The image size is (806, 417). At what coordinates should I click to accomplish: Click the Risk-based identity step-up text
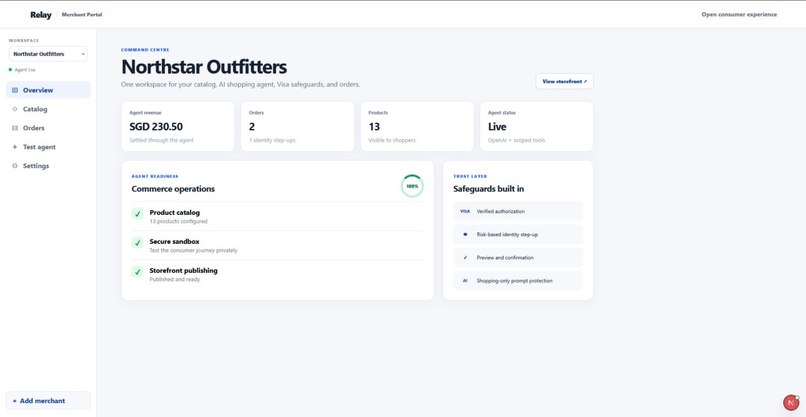(x=507, y=234)
